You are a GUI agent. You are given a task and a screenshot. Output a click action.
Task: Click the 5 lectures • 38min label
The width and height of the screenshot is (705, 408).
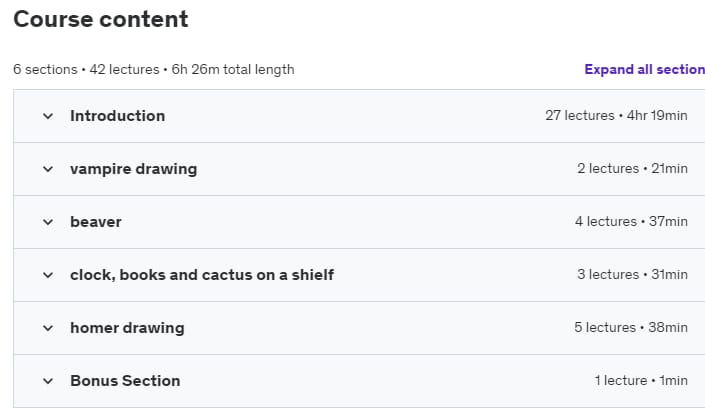click(x=631, y=328)
